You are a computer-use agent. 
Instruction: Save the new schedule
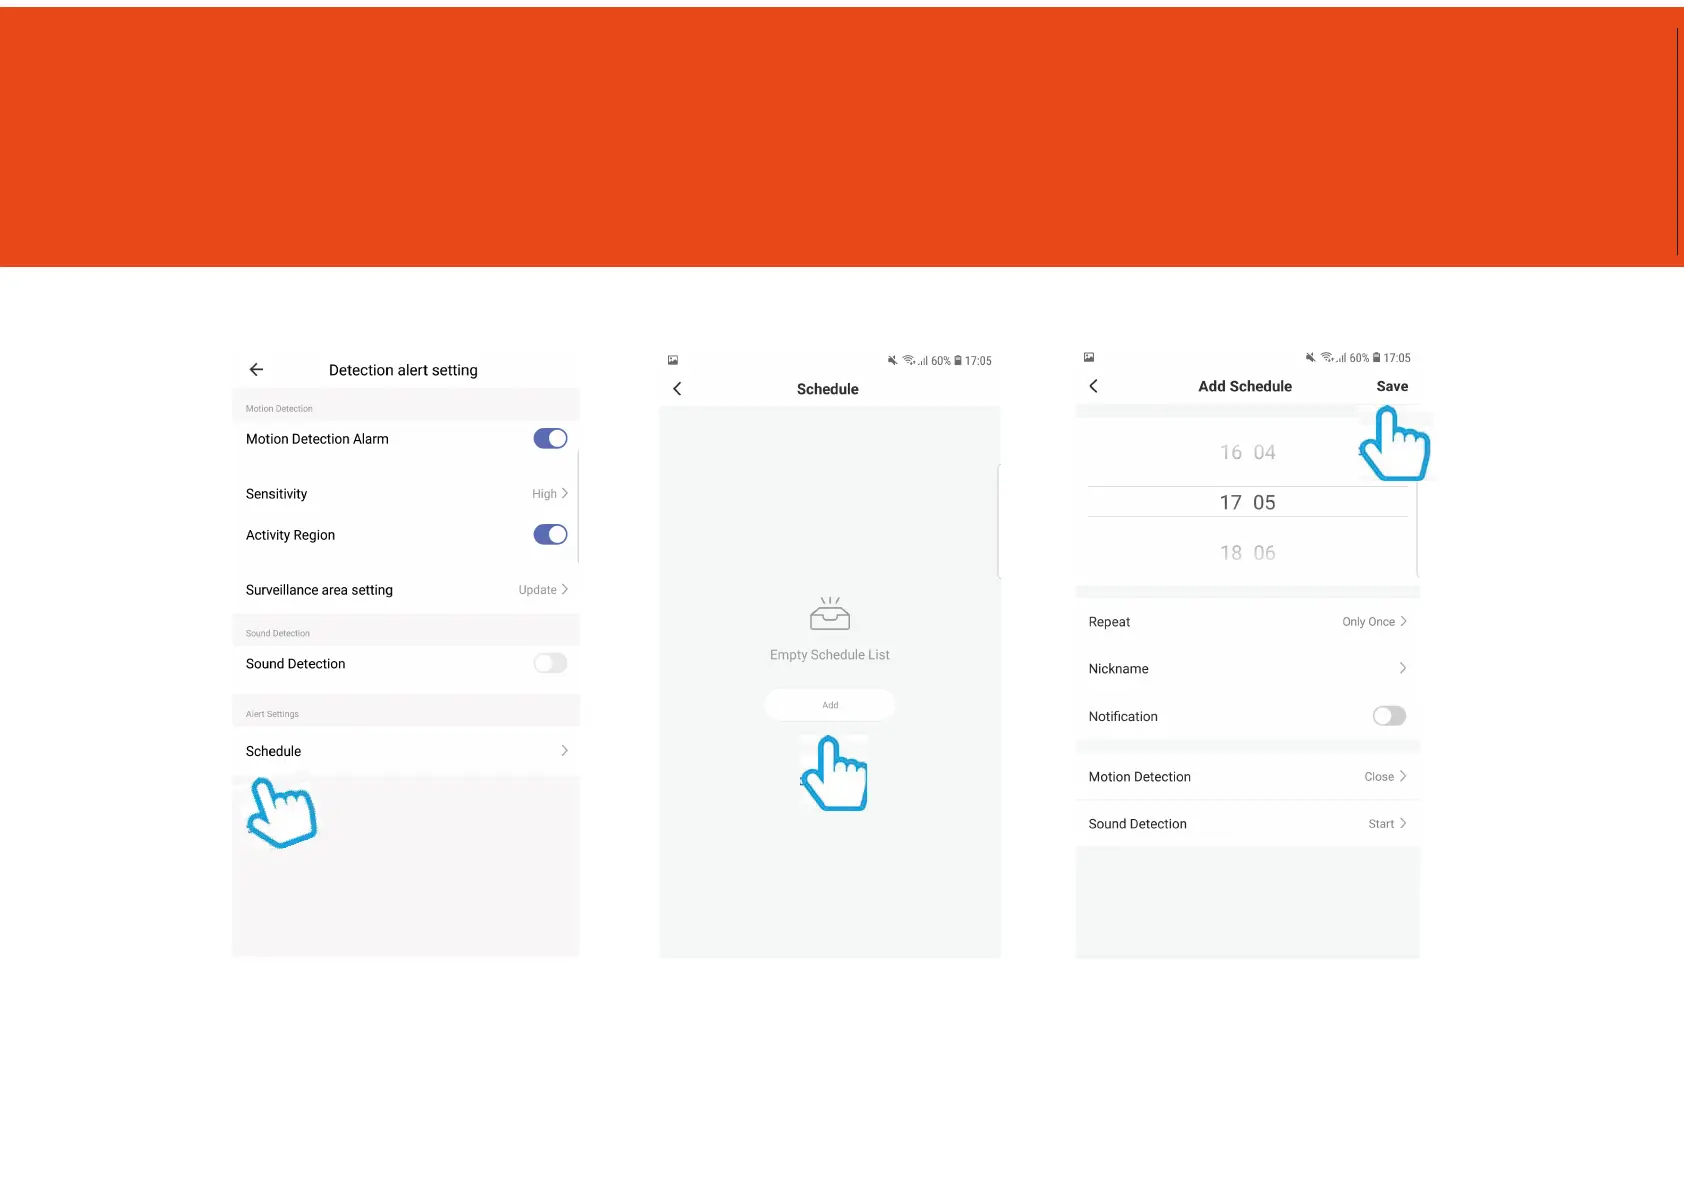click(x=1392, y=386)
